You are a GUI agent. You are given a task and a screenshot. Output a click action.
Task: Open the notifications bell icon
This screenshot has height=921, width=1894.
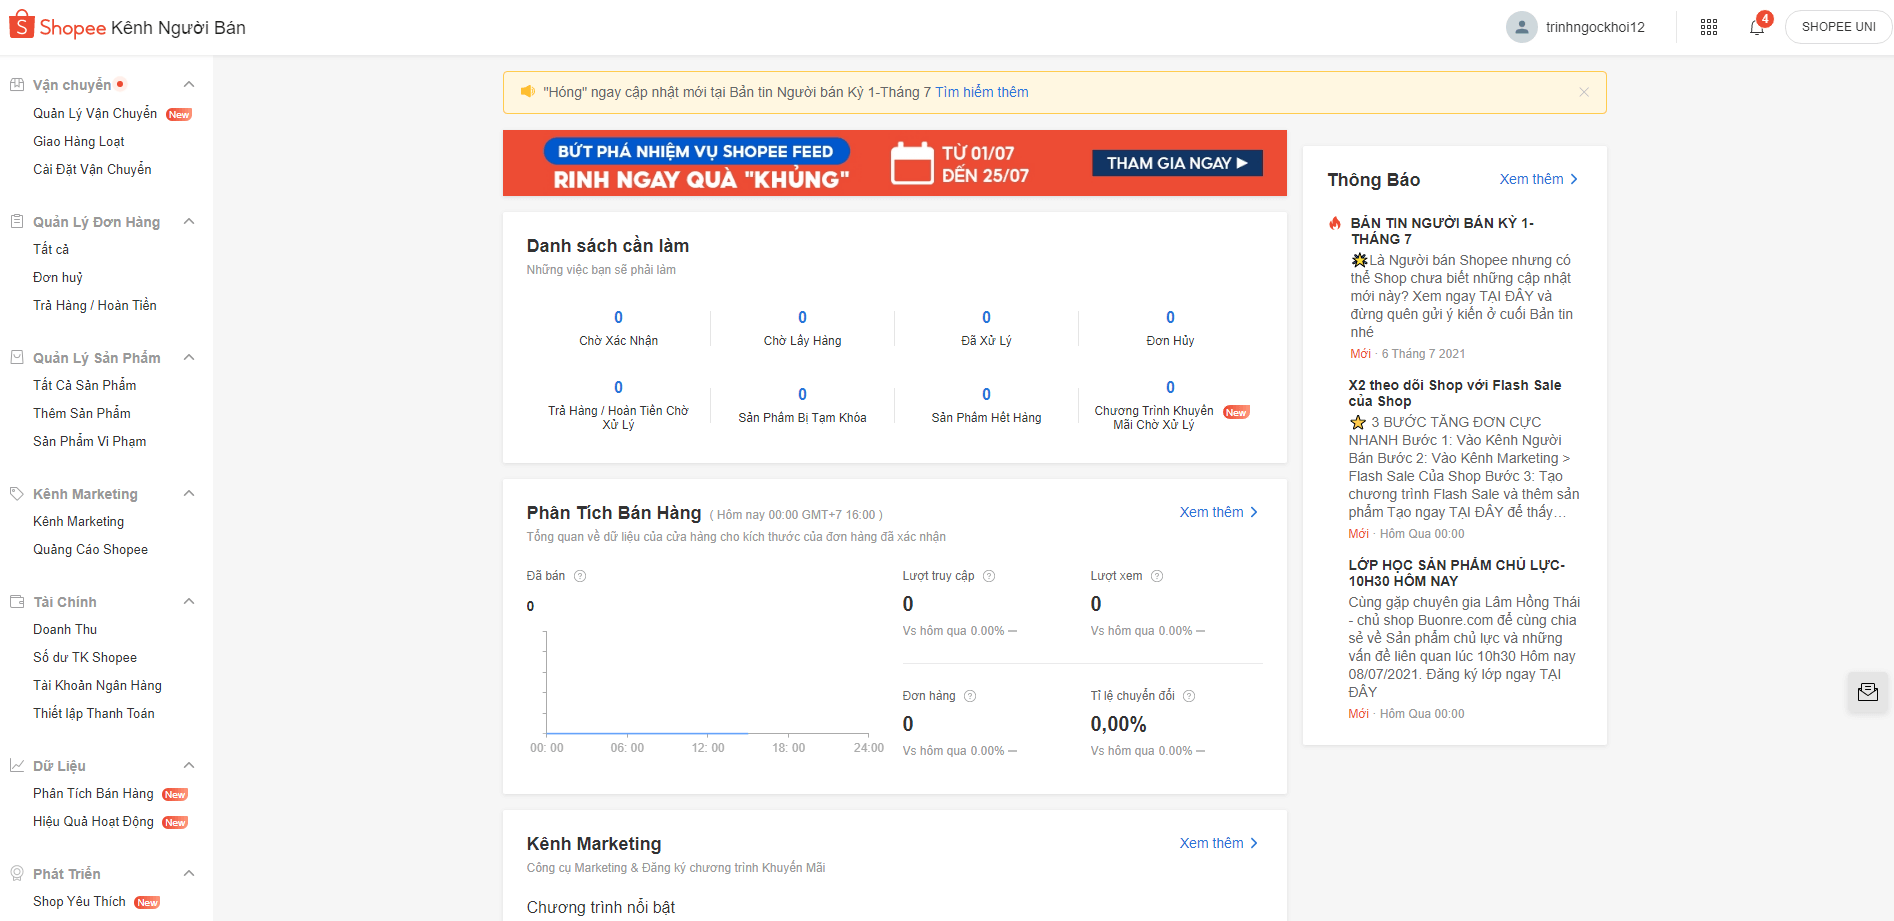(1757, 27)
